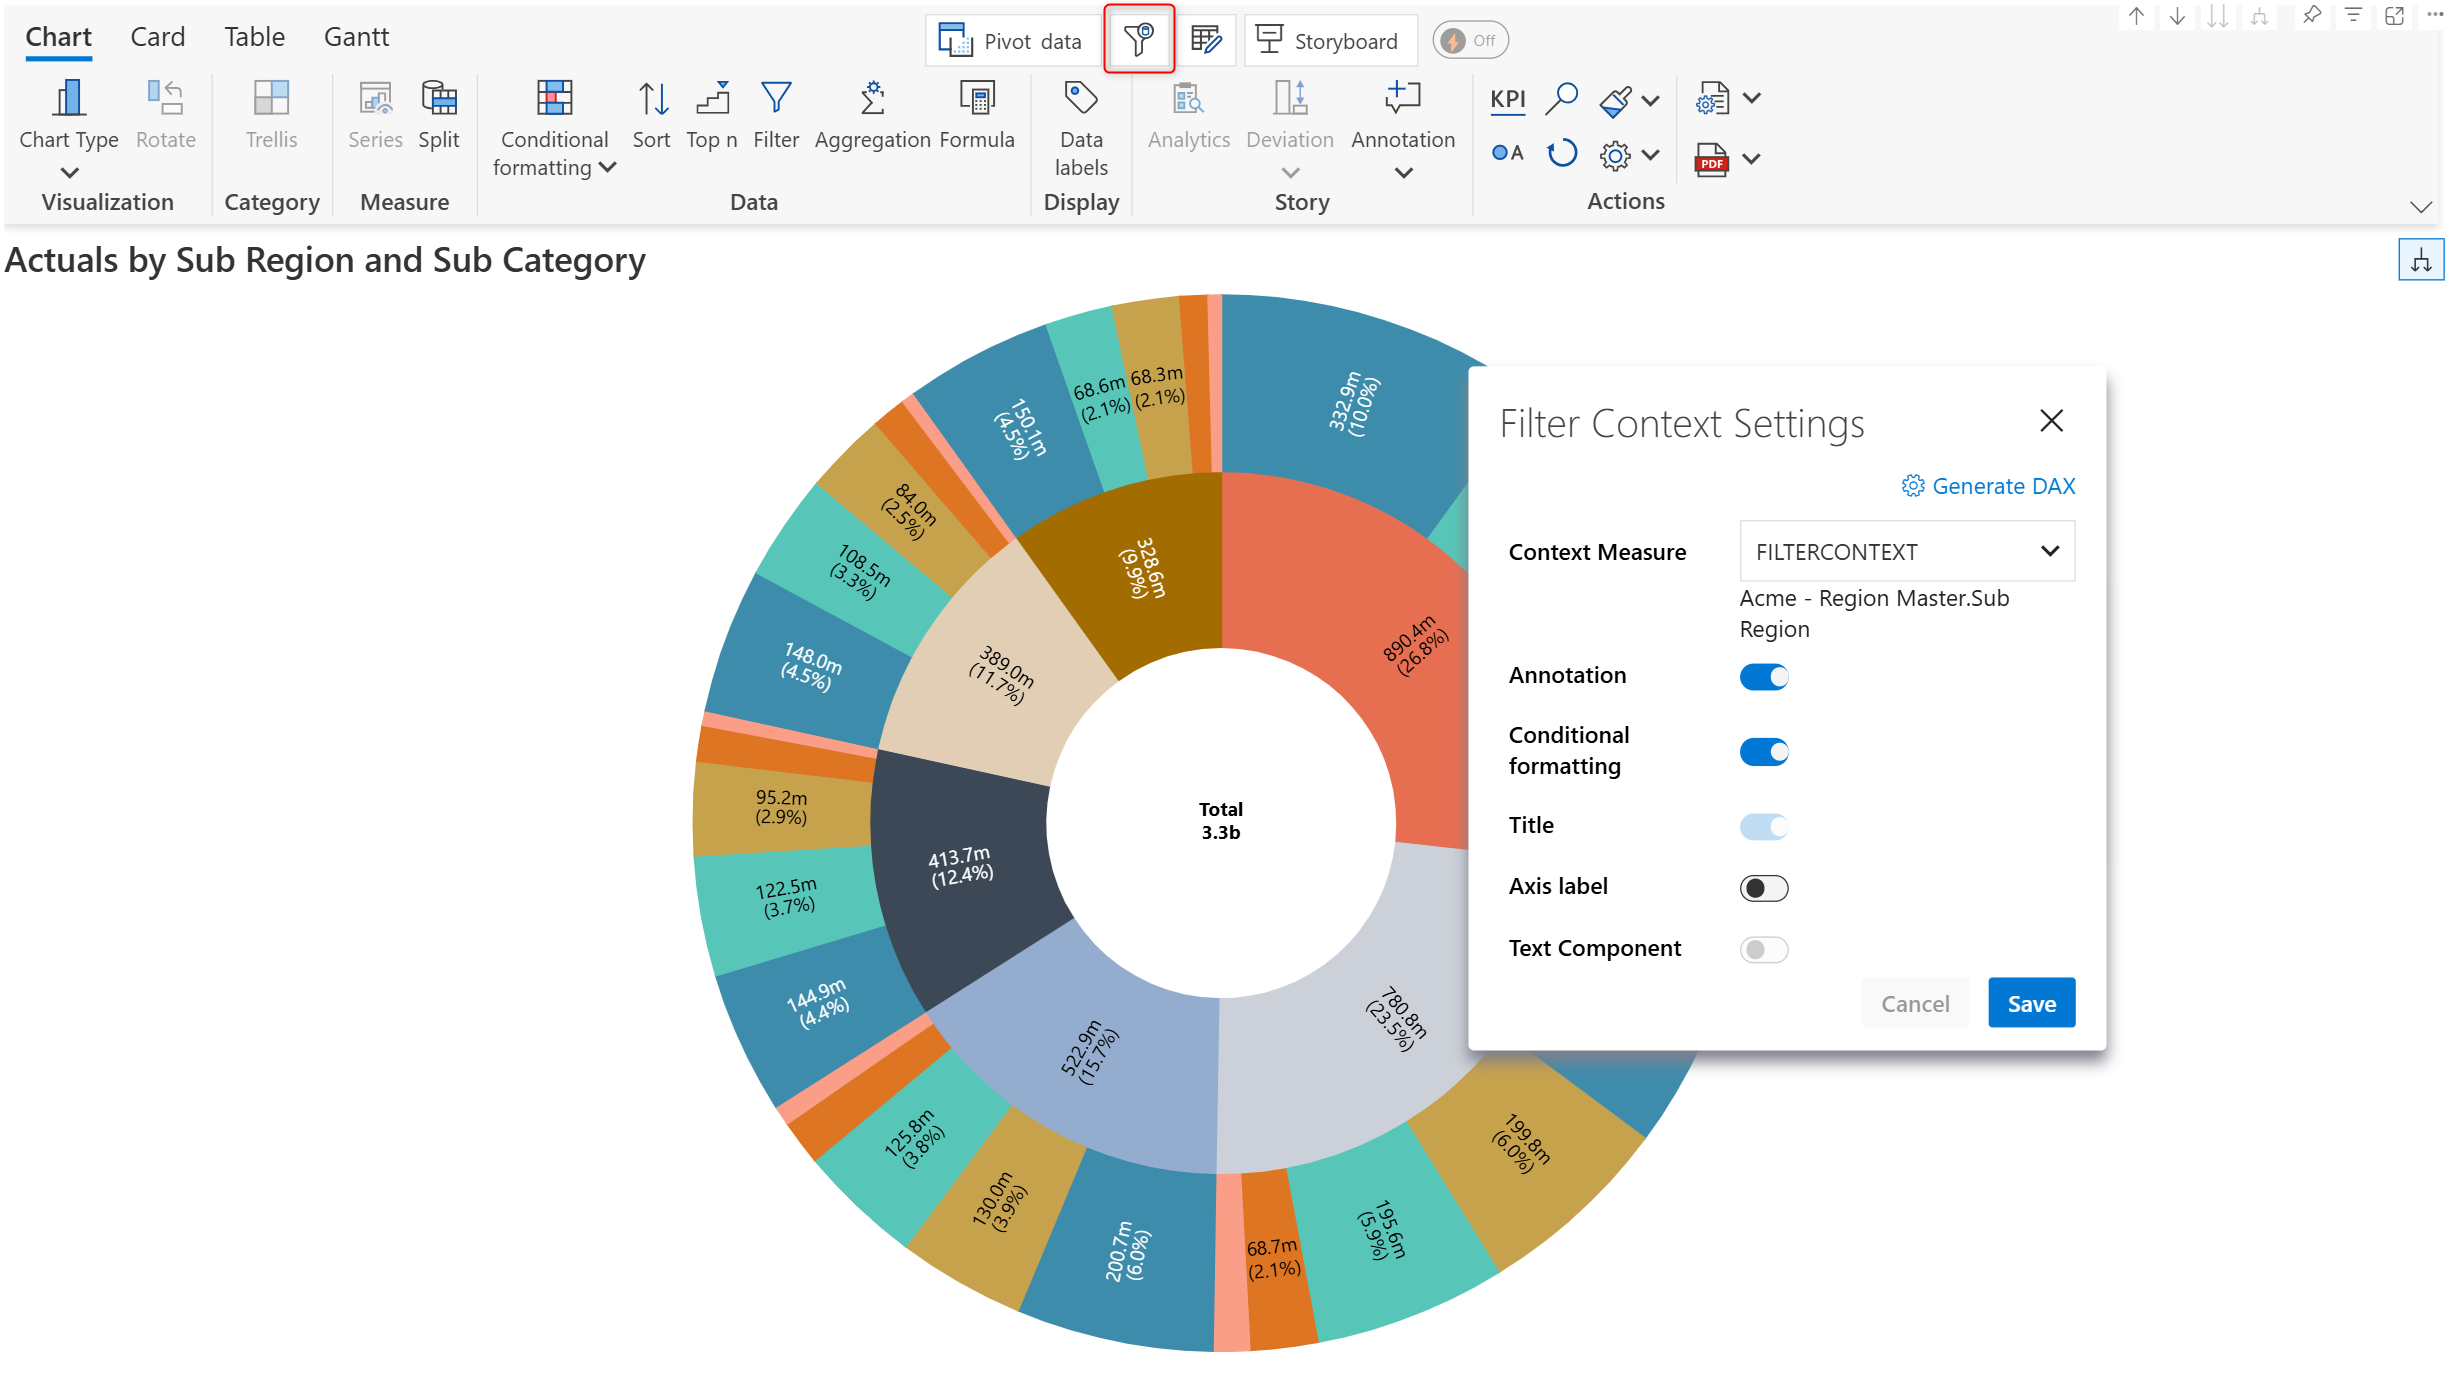The height and width of the screenshot is (1374, 2449).
Task: Click the Data labels tag icon
Action: pos(1080,99)
